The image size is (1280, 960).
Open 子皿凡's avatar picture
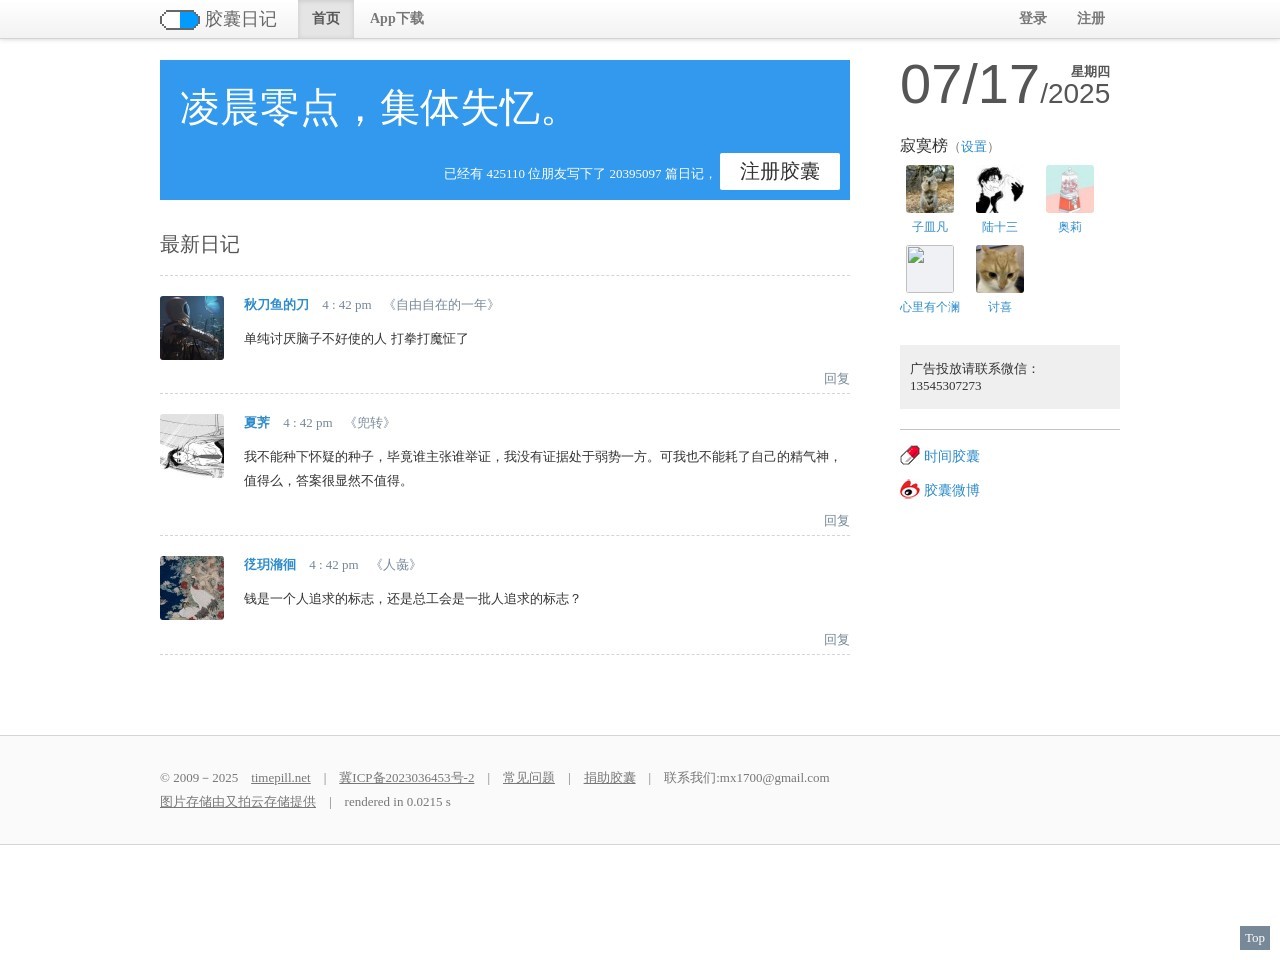pyautogui.click(x=929, y=188)
